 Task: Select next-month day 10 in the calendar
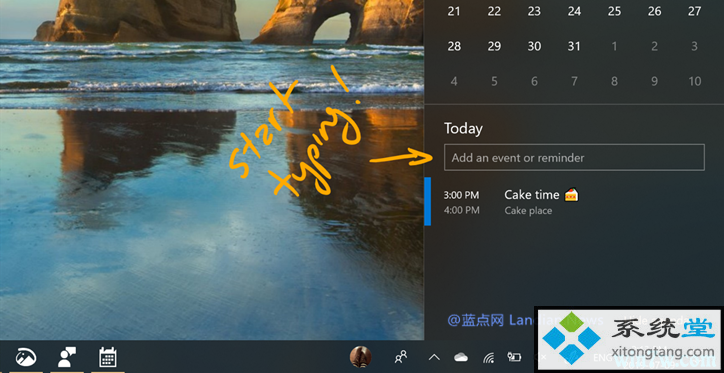pyautogui.click(x=694, y=81)
